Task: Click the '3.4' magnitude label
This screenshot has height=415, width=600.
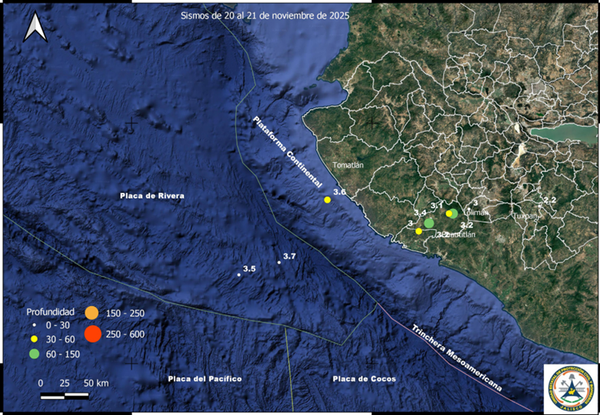Action: point(421,213)
